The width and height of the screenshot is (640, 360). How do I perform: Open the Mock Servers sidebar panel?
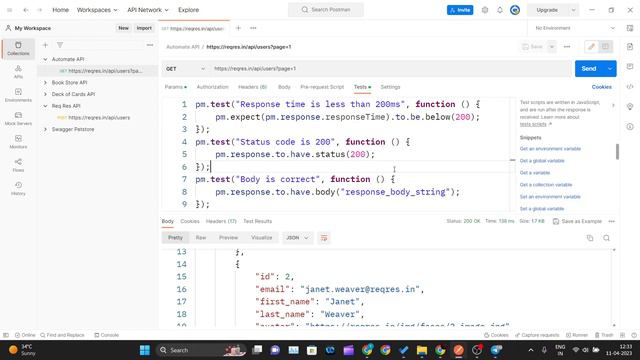[18, 118]
